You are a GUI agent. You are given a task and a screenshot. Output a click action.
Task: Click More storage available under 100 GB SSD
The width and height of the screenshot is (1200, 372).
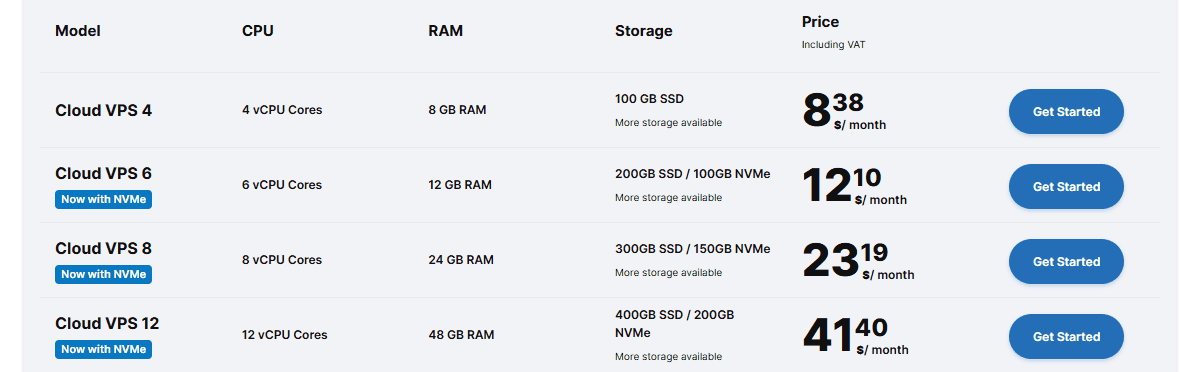(x=668, y=123)
